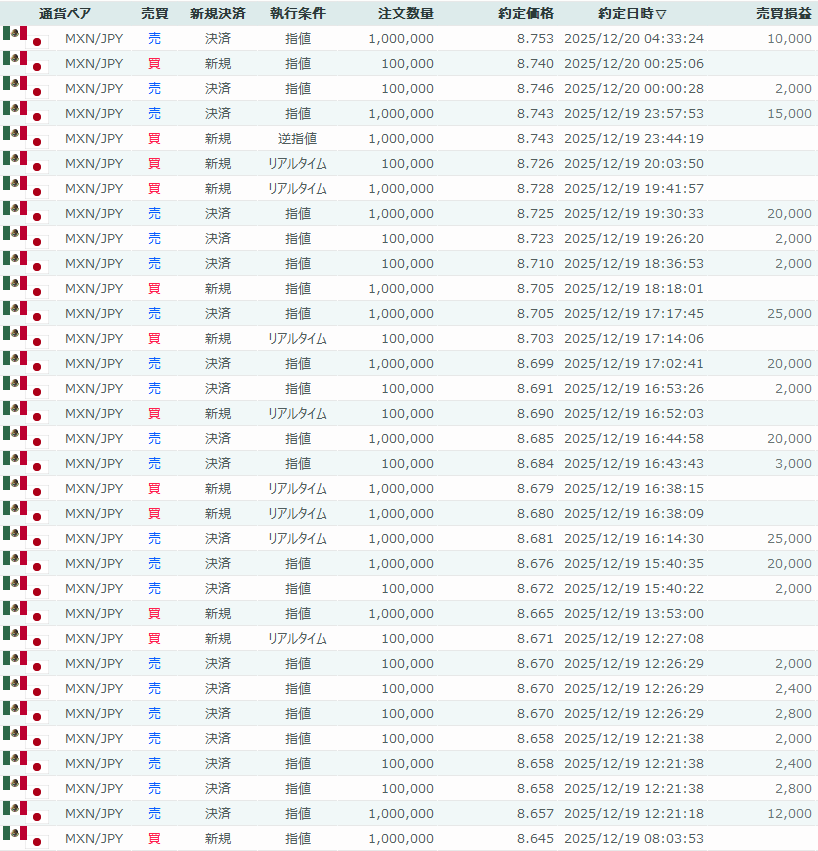Sort by the 約定価格 column header

[x=525, y=14]
